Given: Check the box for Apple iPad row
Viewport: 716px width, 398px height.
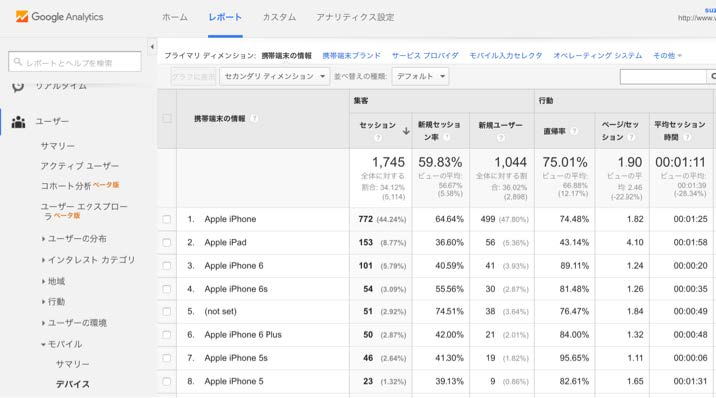Looking at the screenshot, I should (167, 242).
